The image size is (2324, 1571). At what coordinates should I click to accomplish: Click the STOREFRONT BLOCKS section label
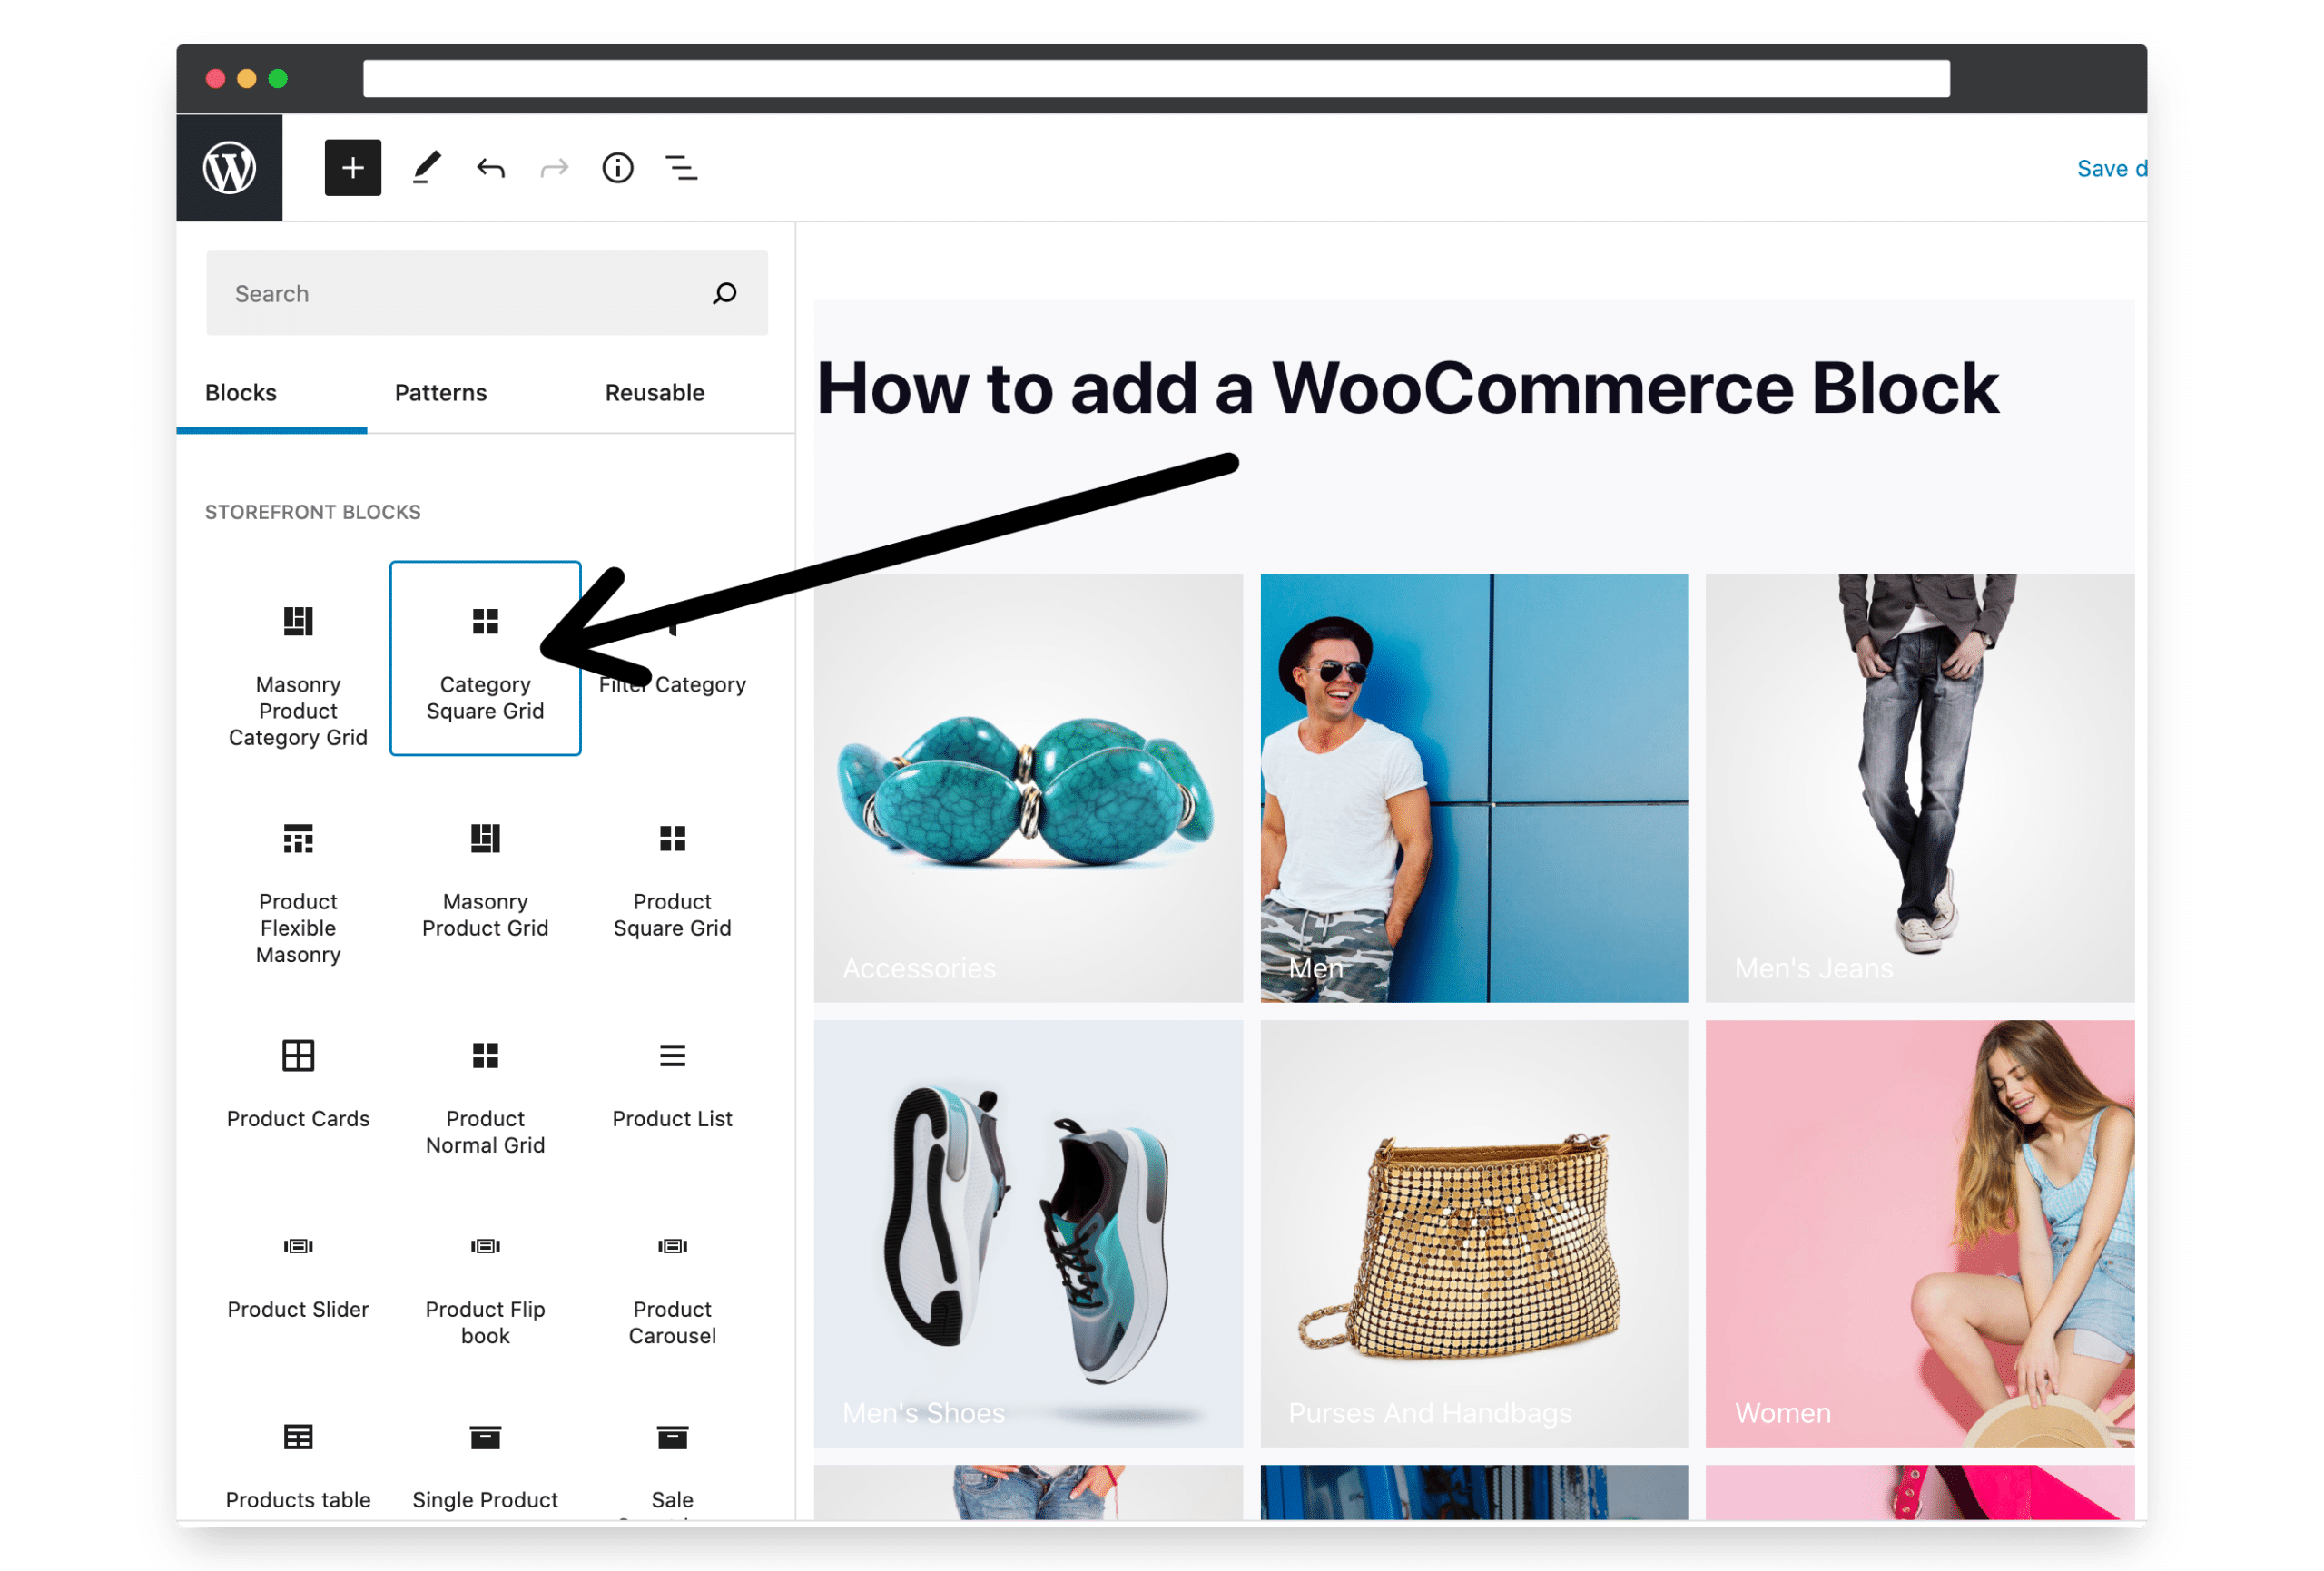click(x=313, y=512)
